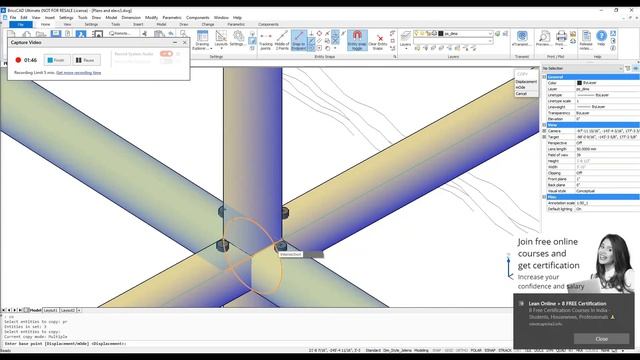Select the Snap to Endpoint tool

[299, 40]
